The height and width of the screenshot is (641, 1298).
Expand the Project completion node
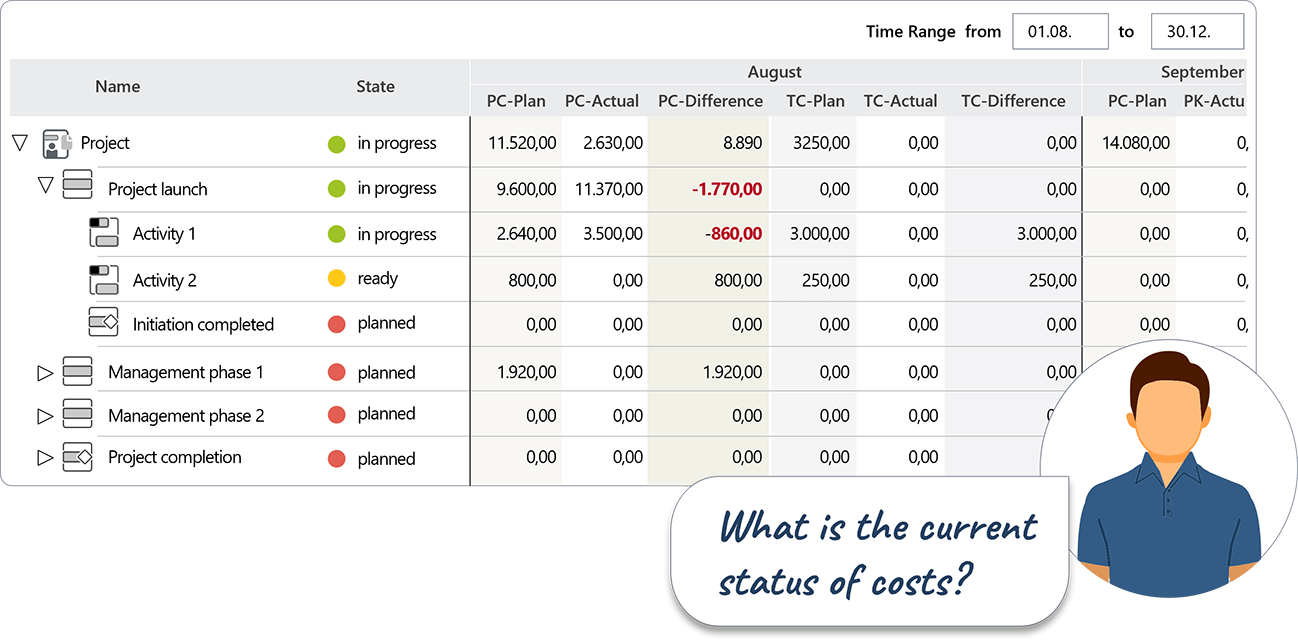pos(44,458)
